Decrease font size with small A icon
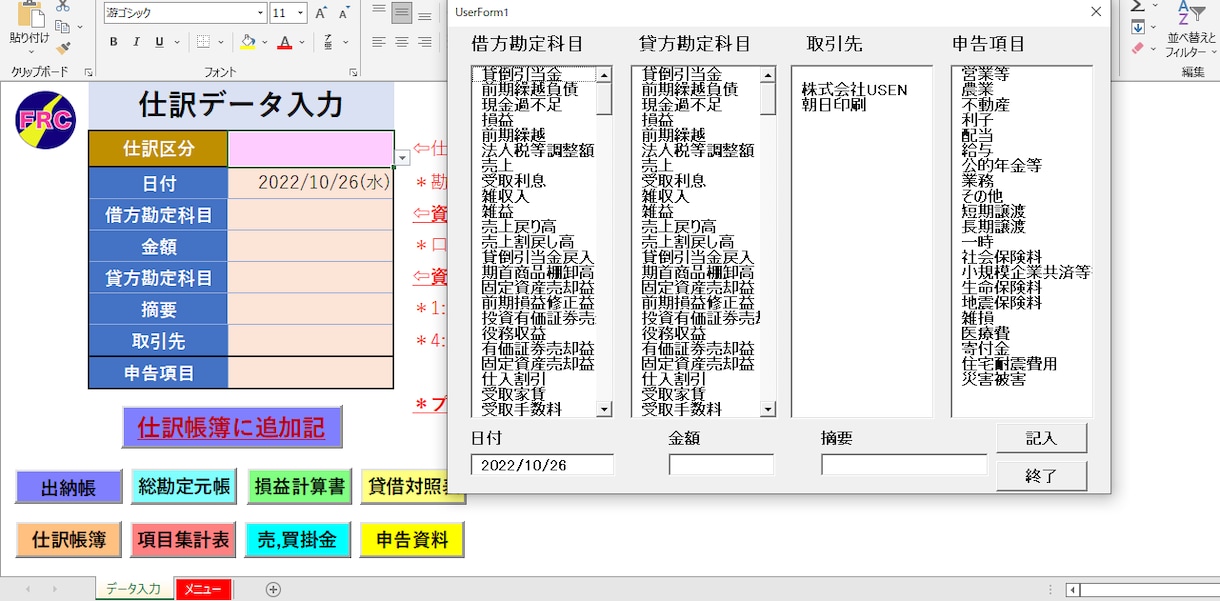1220x601 pixels. pyautogui.click(x=343, y=13)
